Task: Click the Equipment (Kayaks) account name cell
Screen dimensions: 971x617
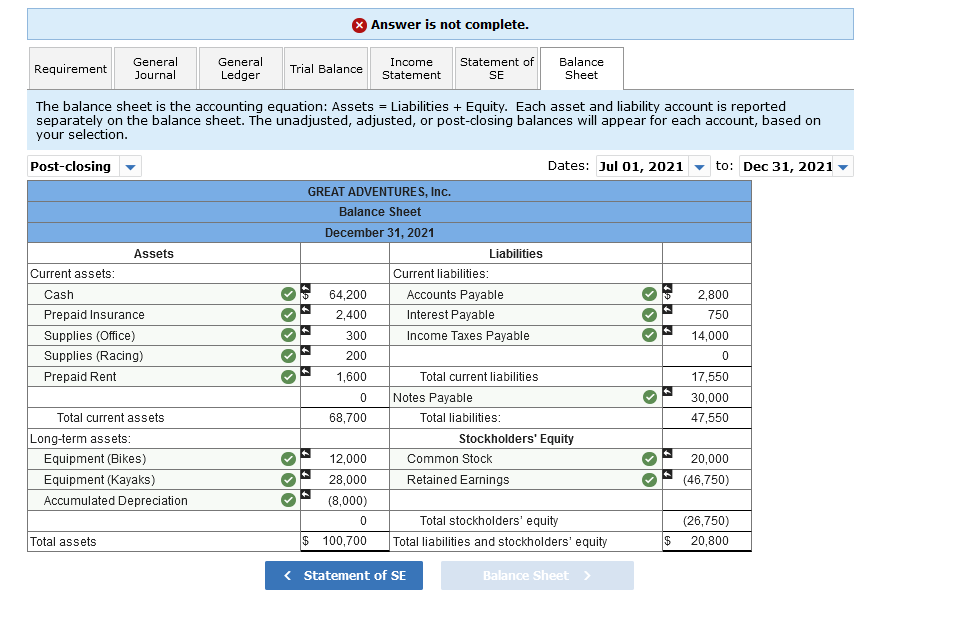Action: click(x=163, y=479)
